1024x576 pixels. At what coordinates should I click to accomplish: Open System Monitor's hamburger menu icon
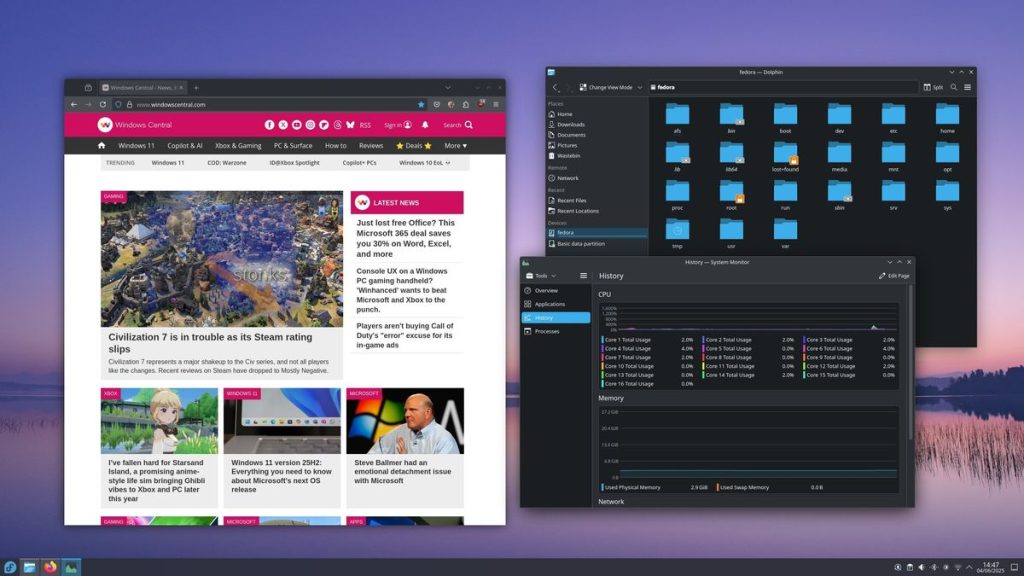point(583,276)
